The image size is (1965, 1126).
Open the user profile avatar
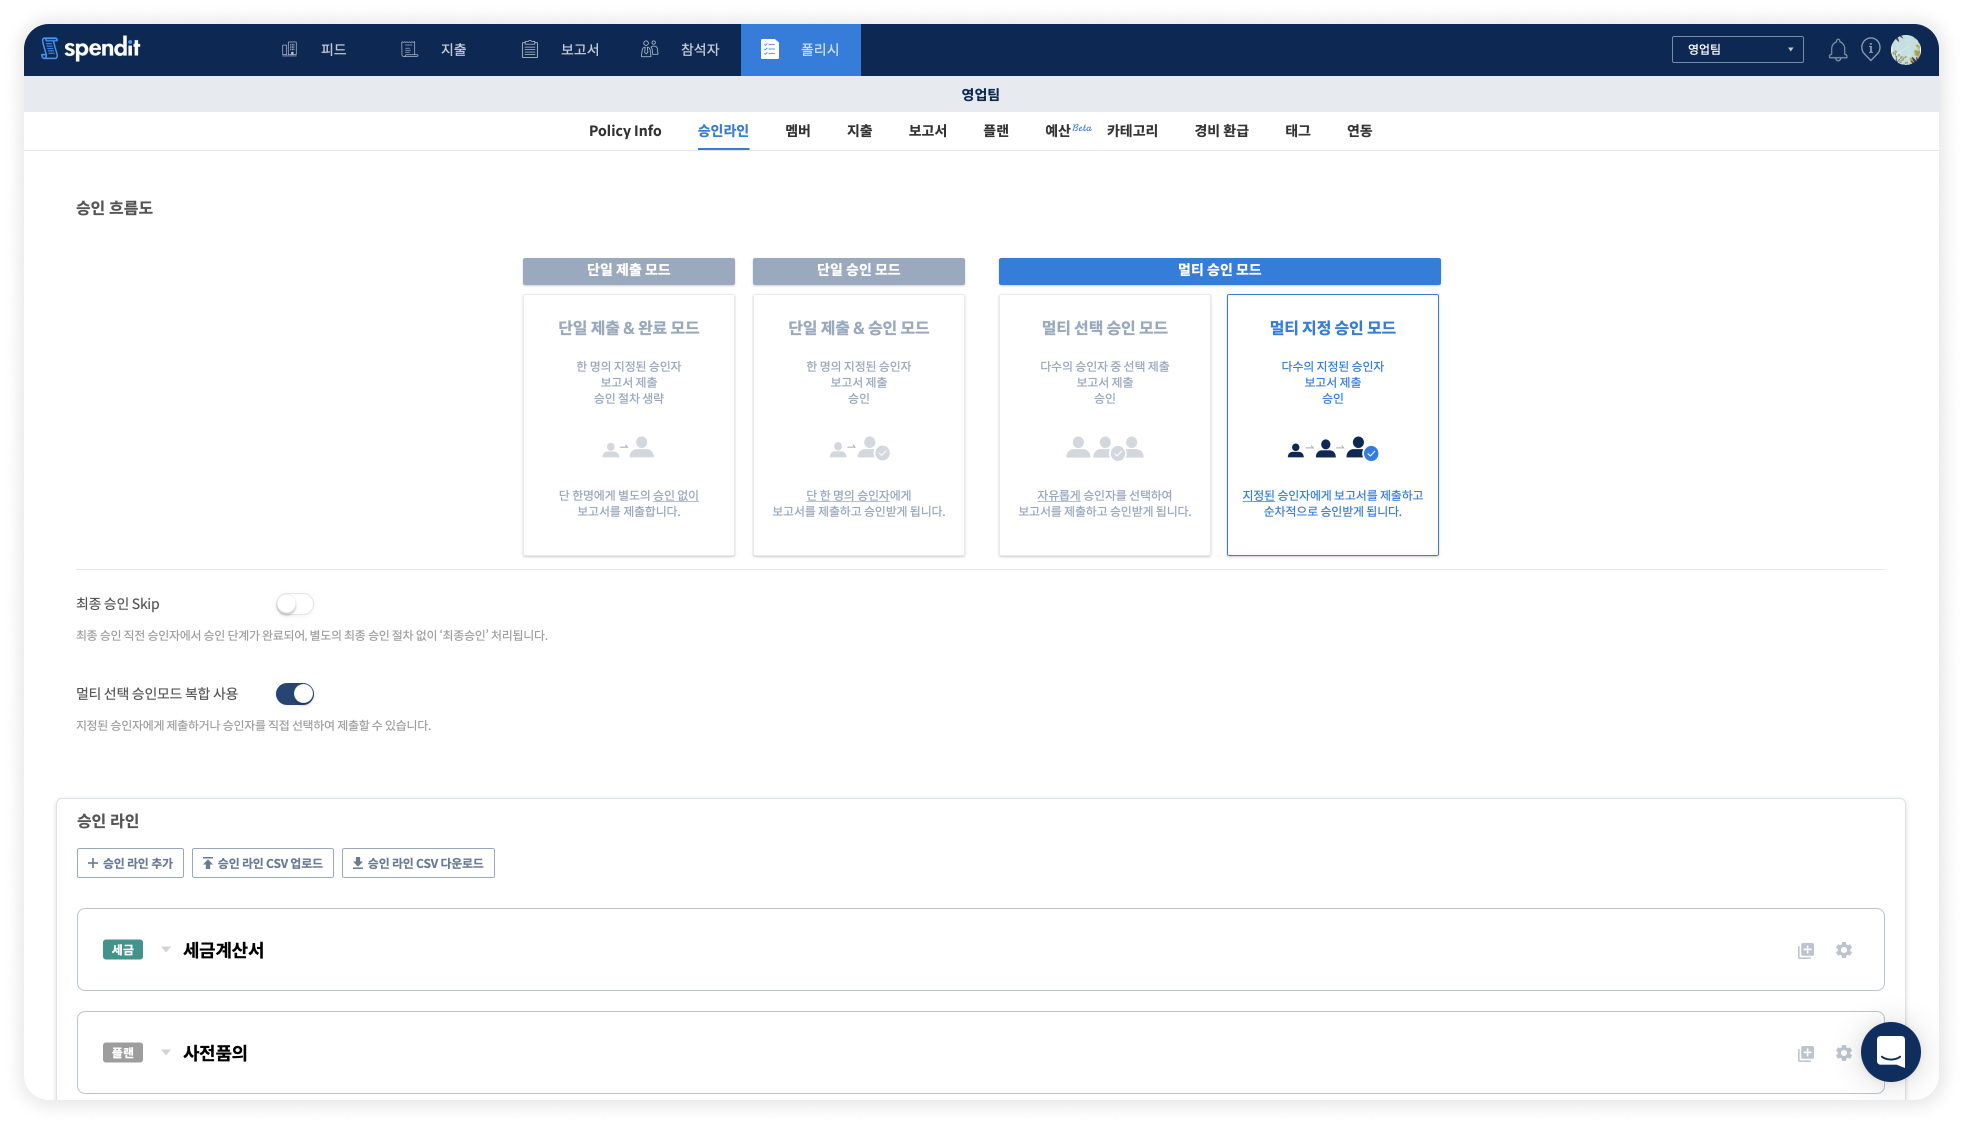1905,50
